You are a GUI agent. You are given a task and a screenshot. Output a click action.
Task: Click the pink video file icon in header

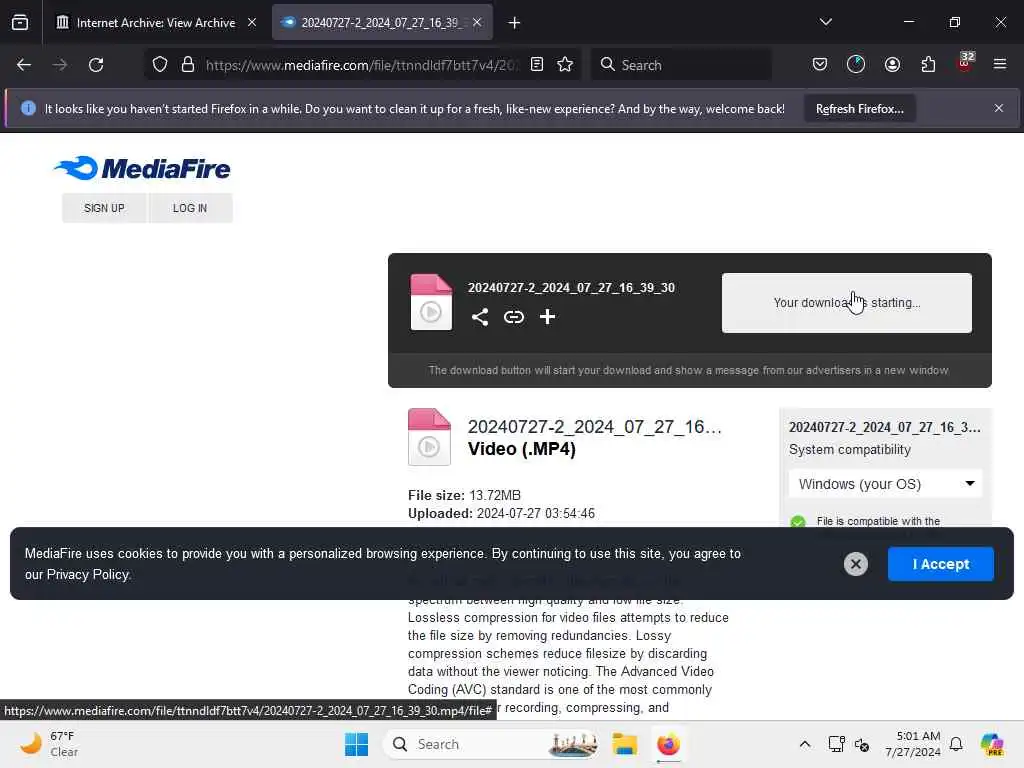431,302
